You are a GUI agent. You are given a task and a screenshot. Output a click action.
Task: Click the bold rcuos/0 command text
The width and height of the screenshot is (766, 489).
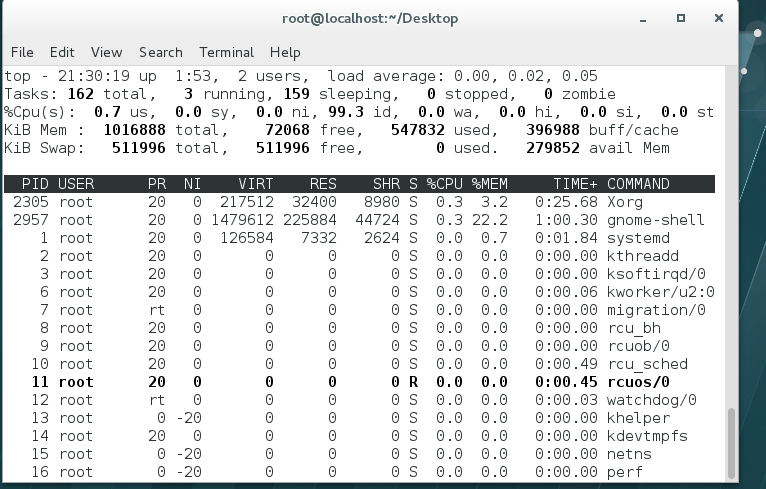click(x=638, y=382)
